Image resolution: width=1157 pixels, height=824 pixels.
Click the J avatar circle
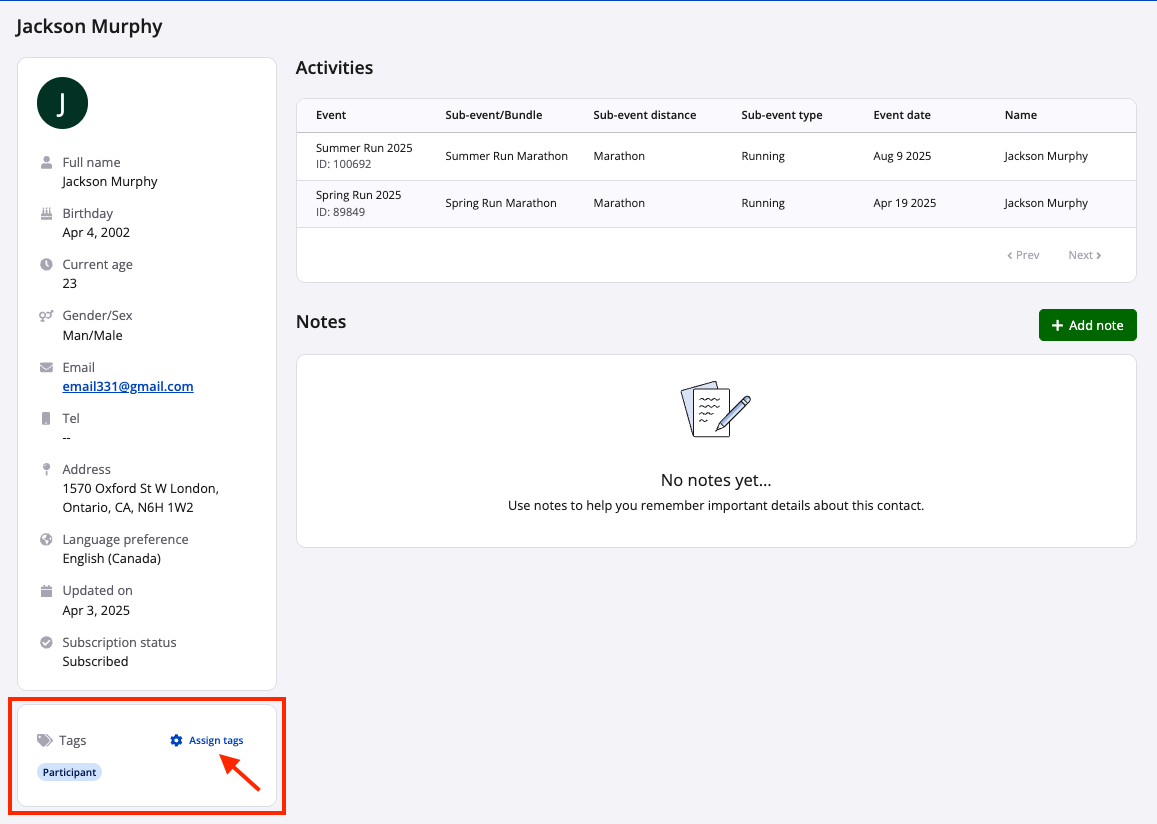click(62, 103)
